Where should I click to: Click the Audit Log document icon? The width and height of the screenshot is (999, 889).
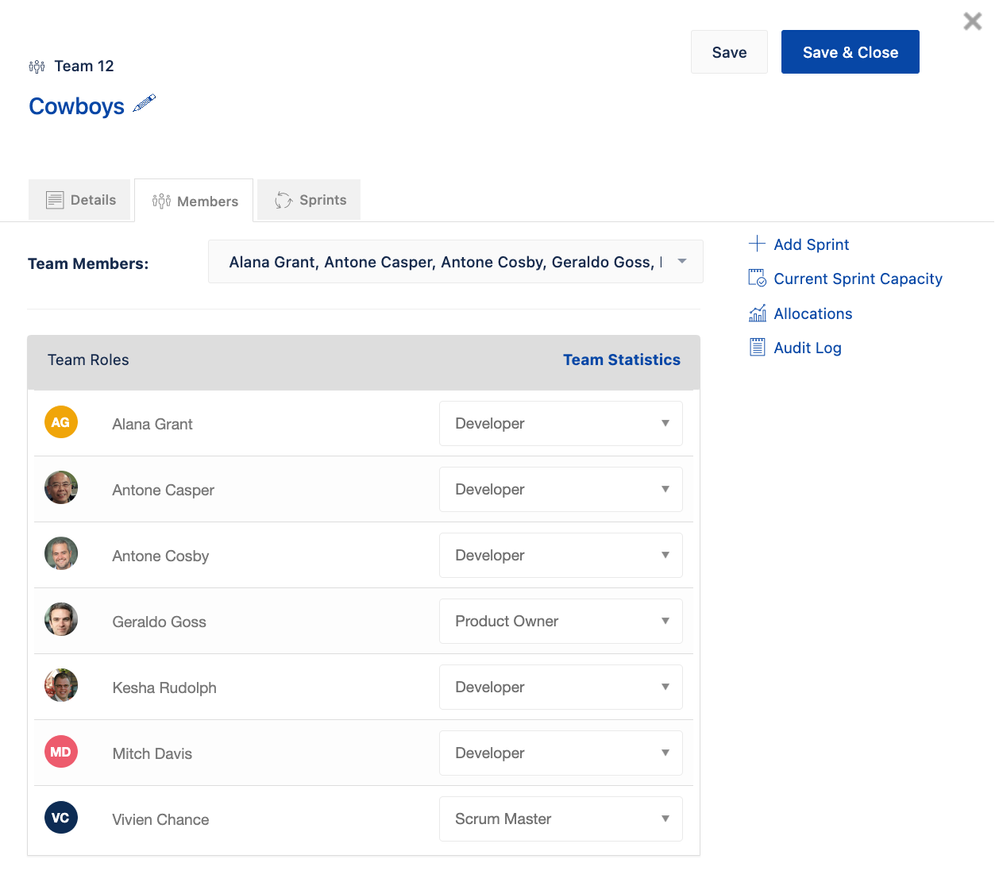click(757, 348)
